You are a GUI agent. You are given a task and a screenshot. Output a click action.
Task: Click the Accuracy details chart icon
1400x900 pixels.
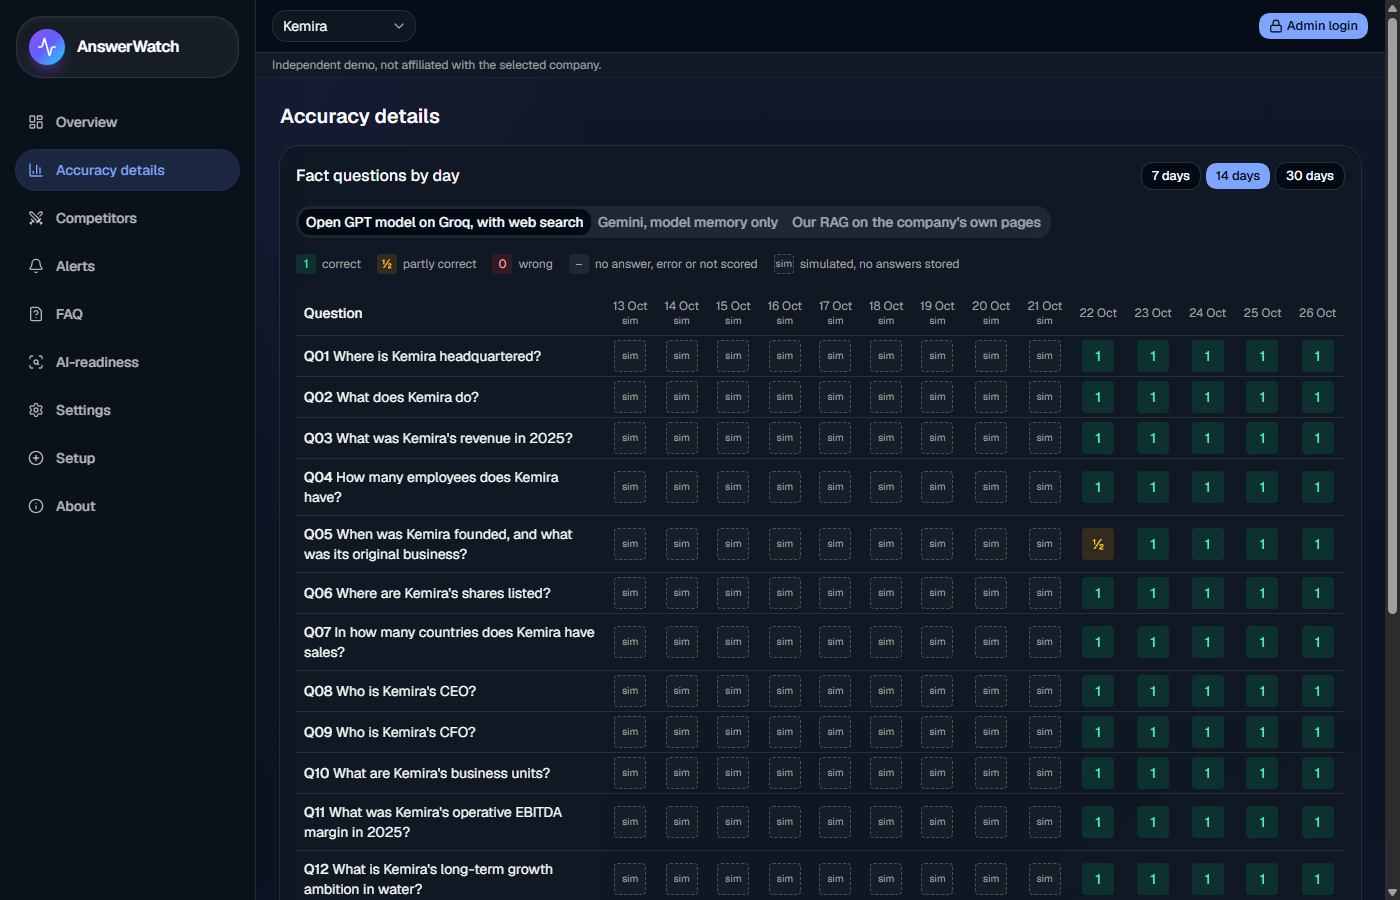coord(36,170)
